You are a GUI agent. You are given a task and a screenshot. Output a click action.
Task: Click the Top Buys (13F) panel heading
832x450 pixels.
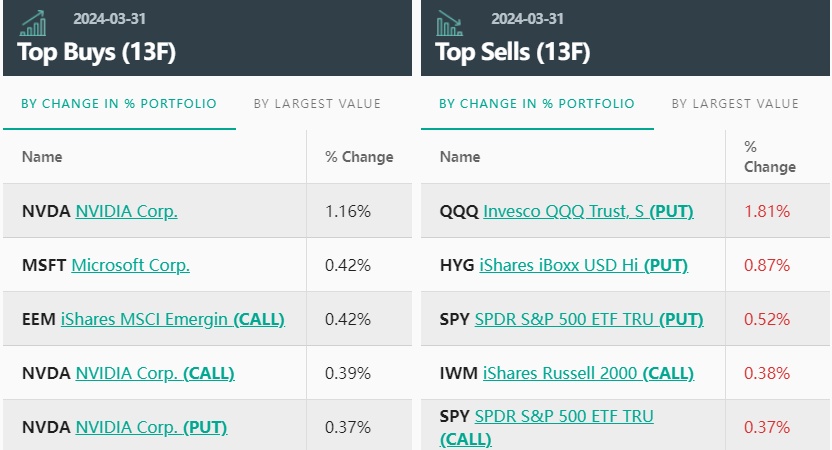(x=97, y=52)
